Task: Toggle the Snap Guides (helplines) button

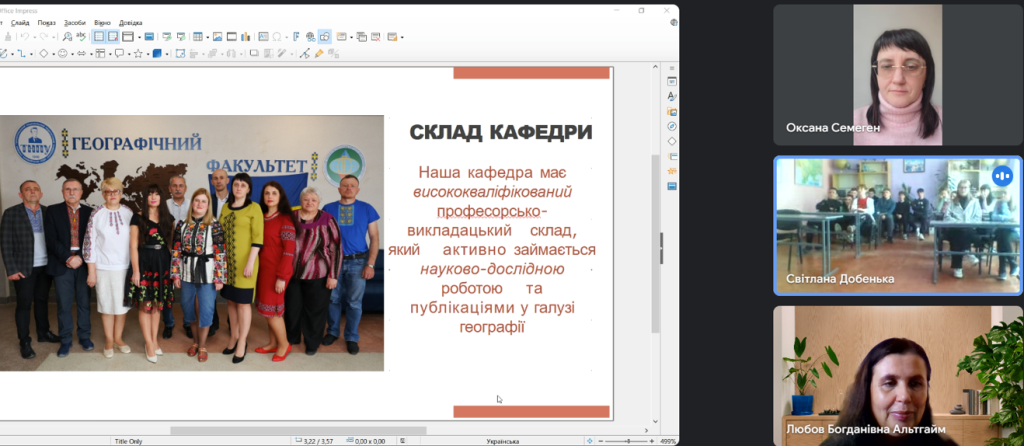Action: tap(113, 37)
